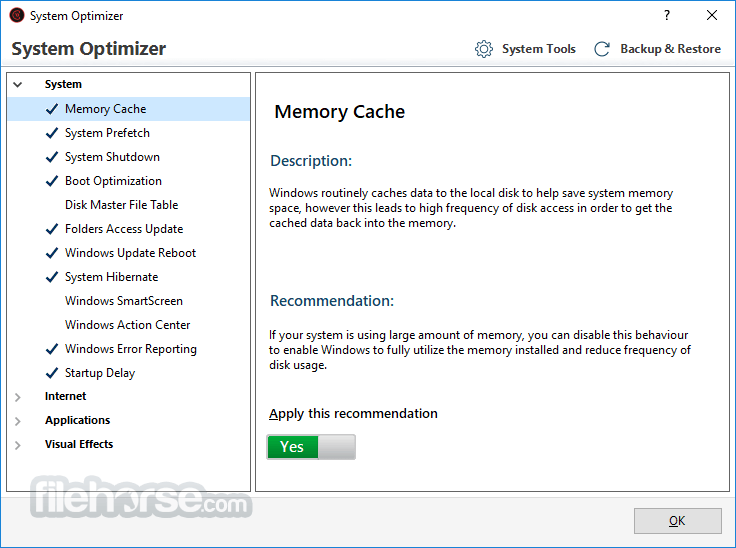The width and height of the screenshot is (736, 548).
Task: Select Startup Delay item
Action: click(x=100, y=373)
